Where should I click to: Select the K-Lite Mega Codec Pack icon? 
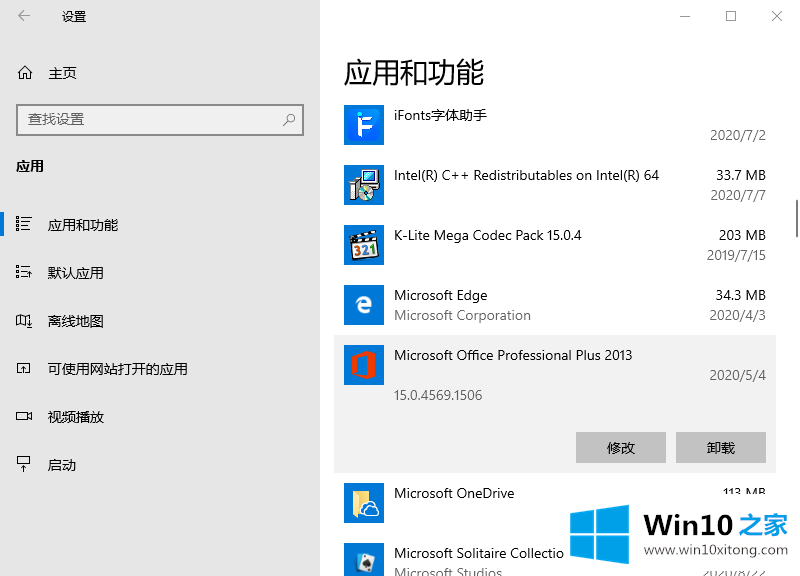(364, 245)
